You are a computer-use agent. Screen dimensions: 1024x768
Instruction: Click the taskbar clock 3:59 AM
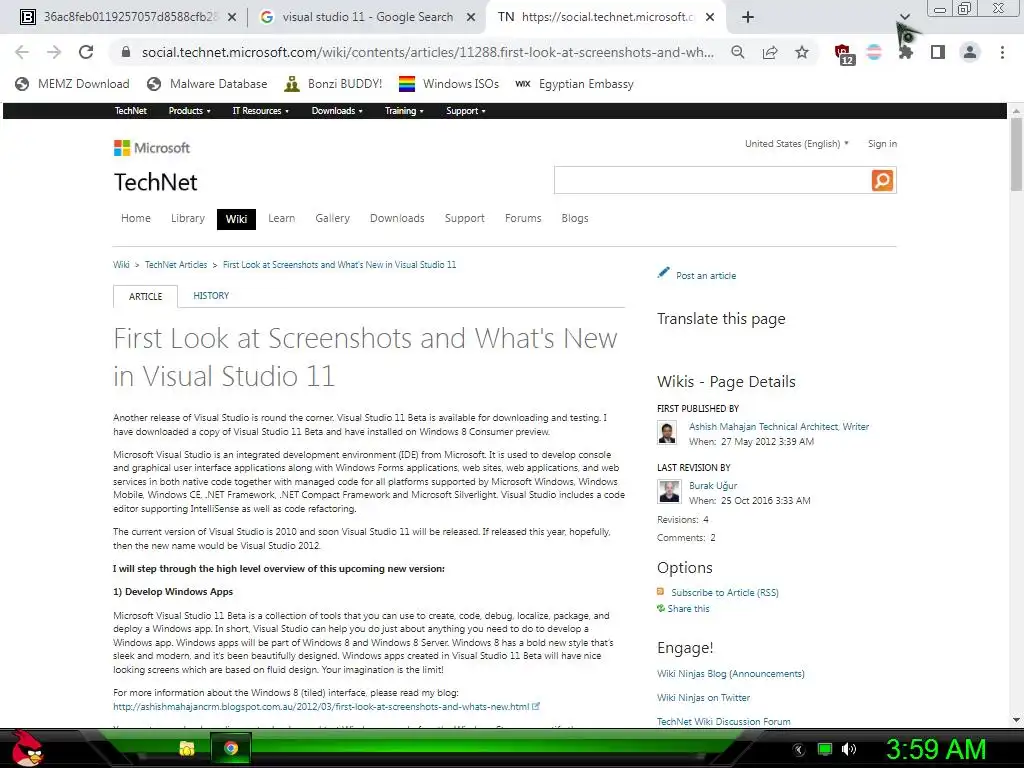click(x=935, y=749)
